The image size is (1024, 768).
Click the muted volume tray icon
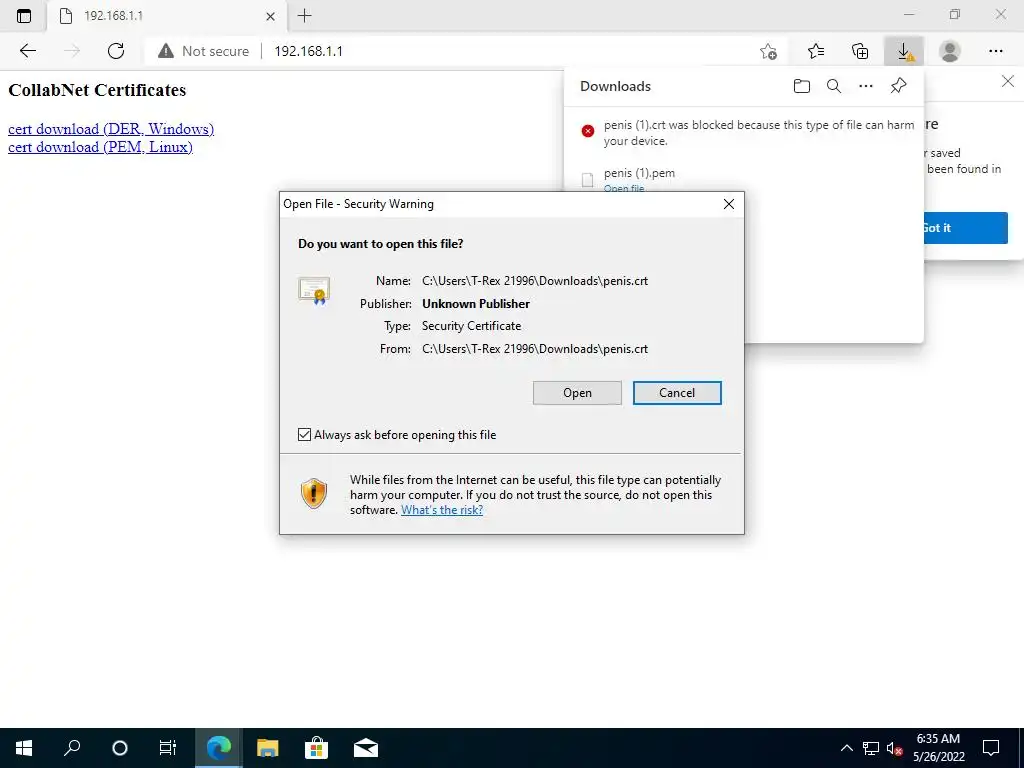(895, 748)
